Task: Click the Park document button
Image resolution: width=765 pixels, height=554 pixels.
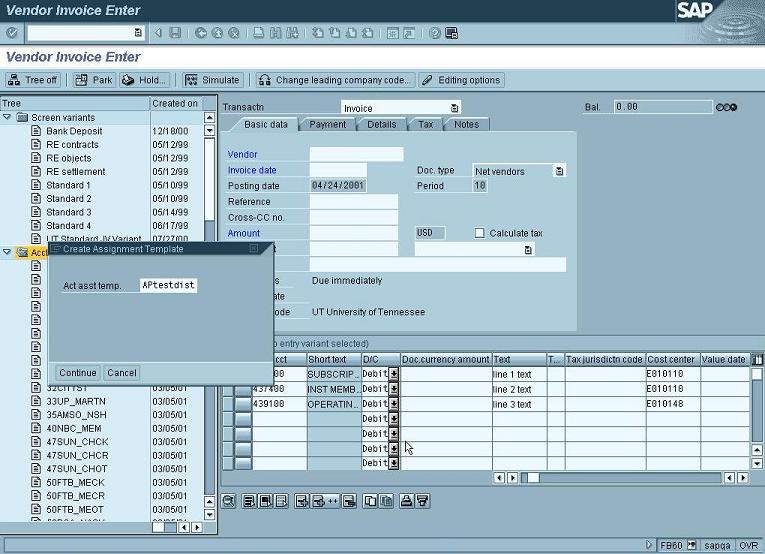Action: (x=96, y=80)
